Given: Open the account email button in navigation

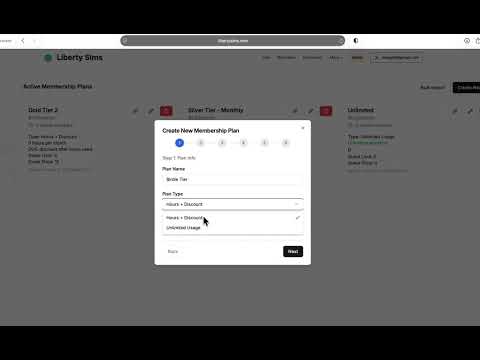Looking at the screenshot, I should click(x=396, y=58).
